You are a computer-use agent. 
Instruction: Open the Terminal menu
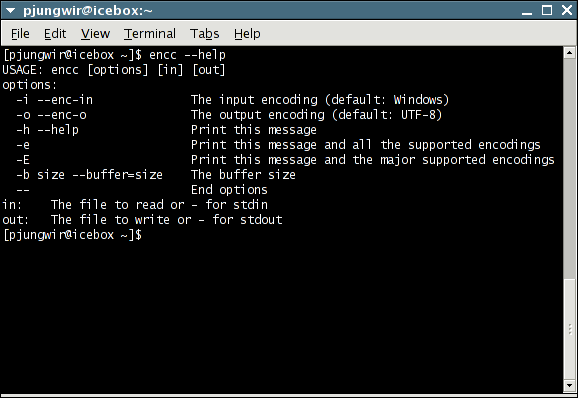click(150, 34)
